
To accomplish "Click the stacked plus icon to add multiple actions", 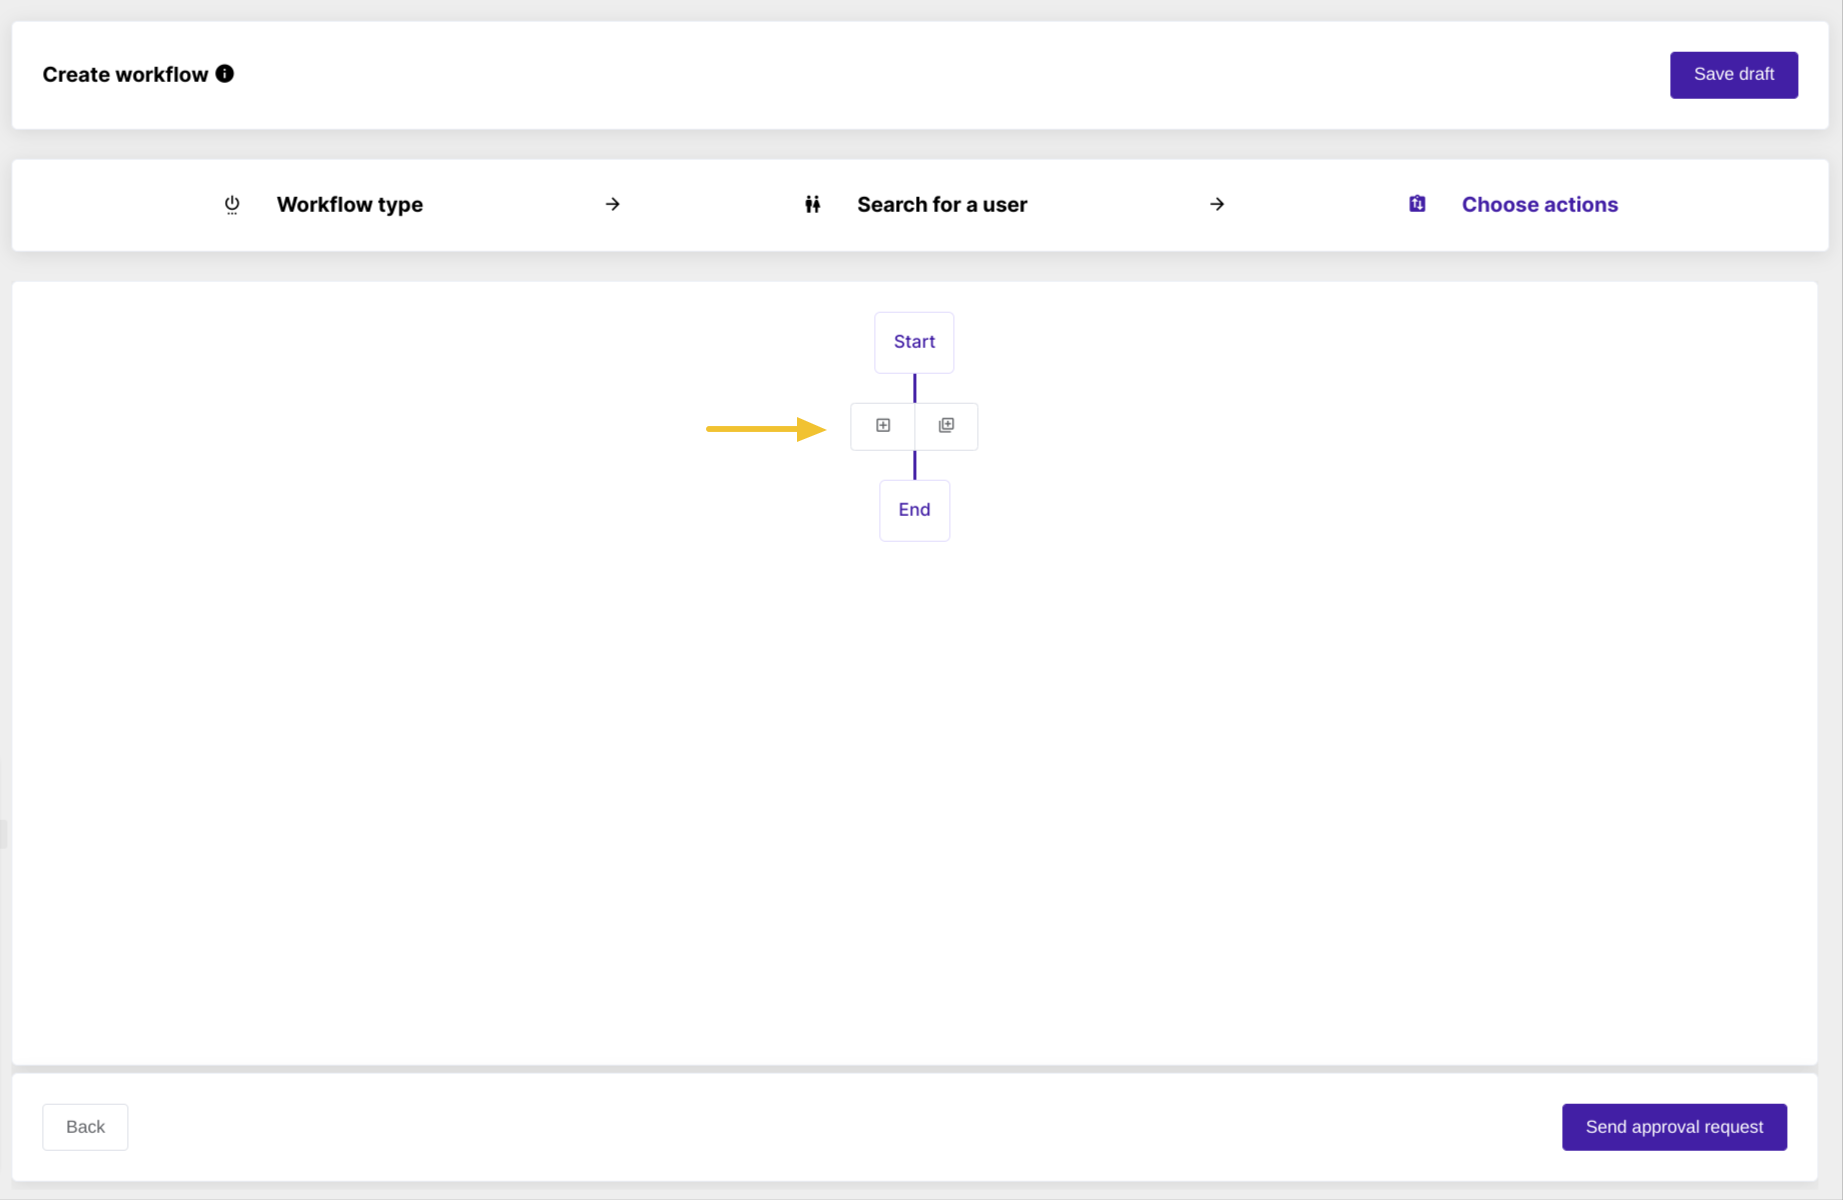I will (946, 426).
